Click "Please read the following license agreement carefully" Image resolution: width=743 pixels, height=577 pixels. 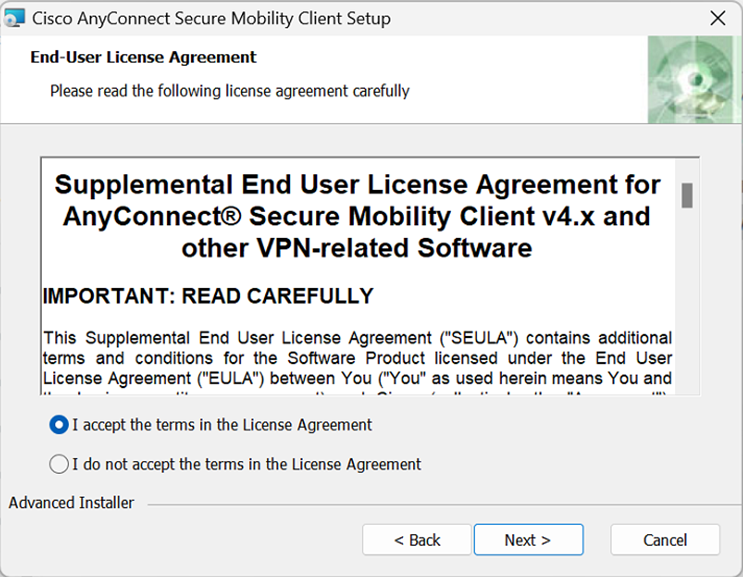(230, 91)
